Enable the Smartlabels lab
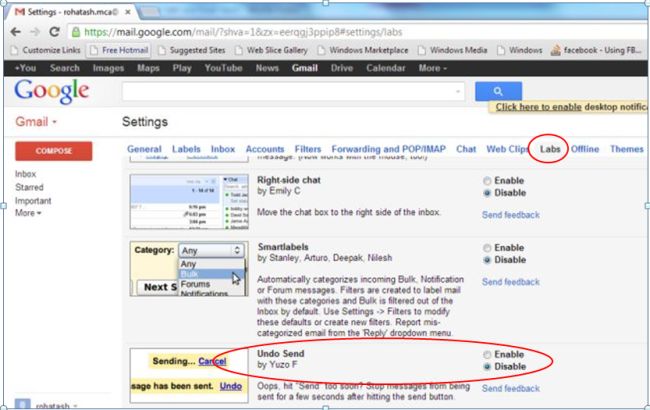650x410 pixels. point(487,248)
